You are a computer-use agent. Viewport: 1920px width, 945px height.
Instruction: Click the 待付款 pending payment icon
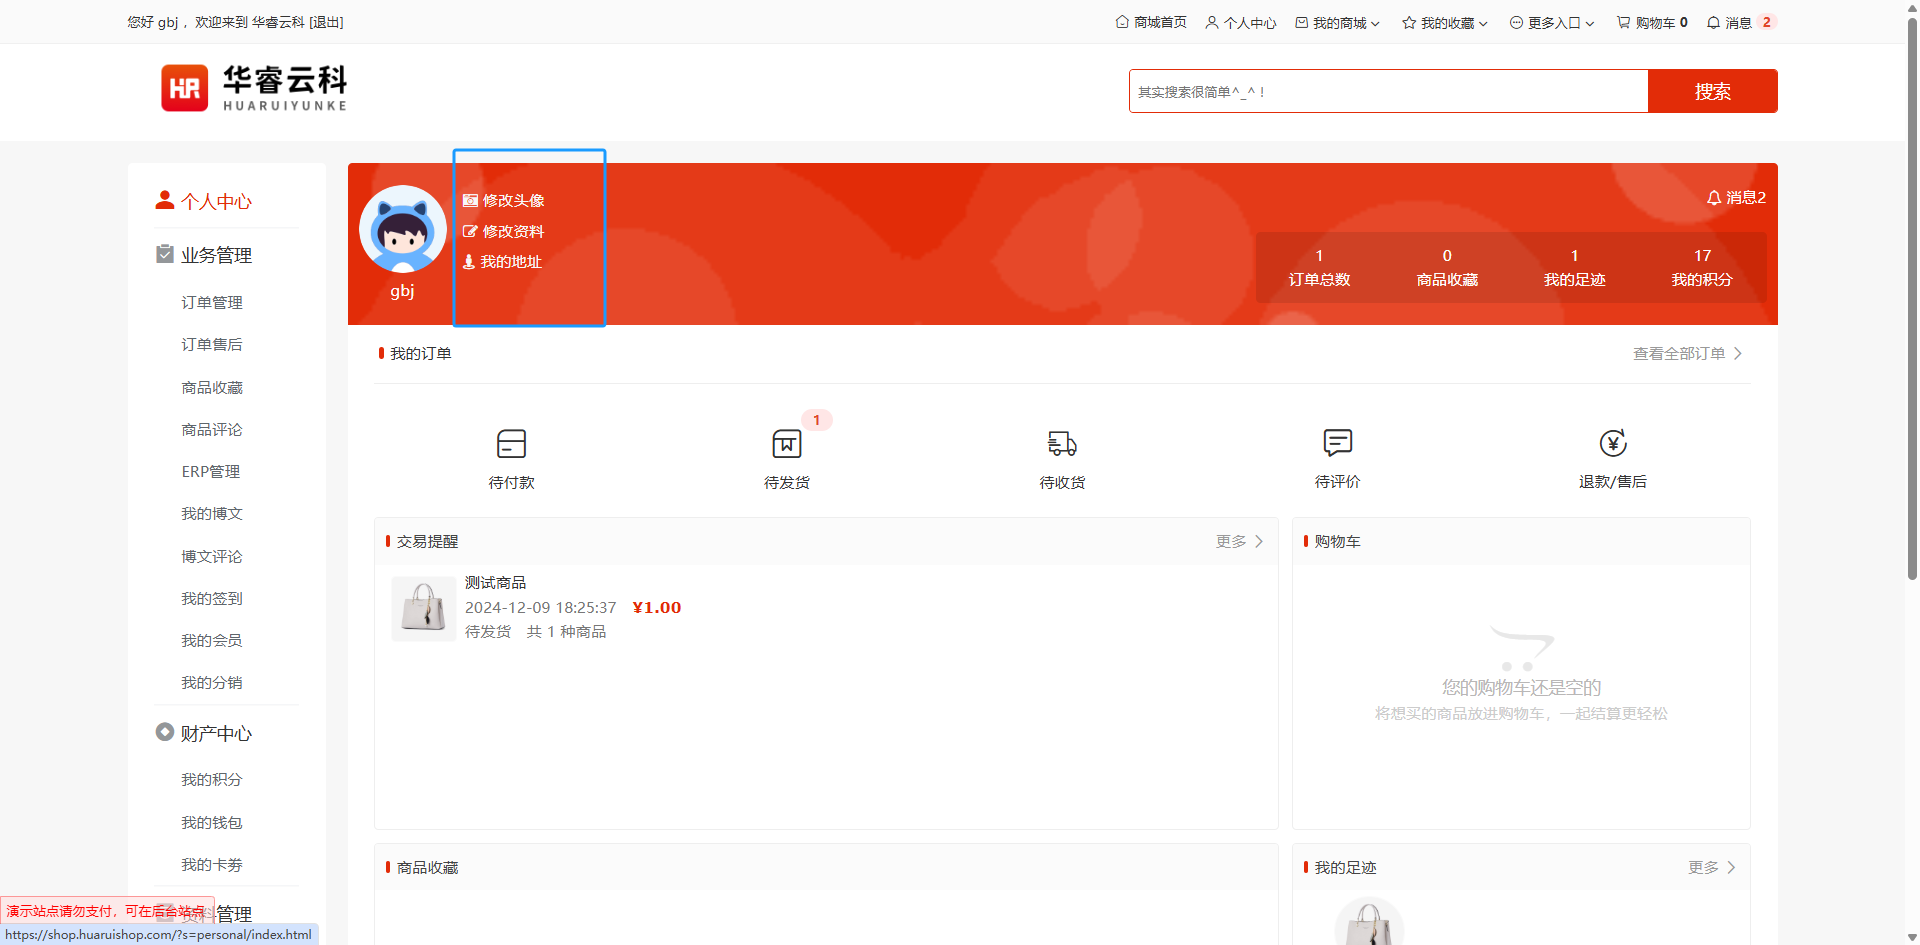point(511,444)
